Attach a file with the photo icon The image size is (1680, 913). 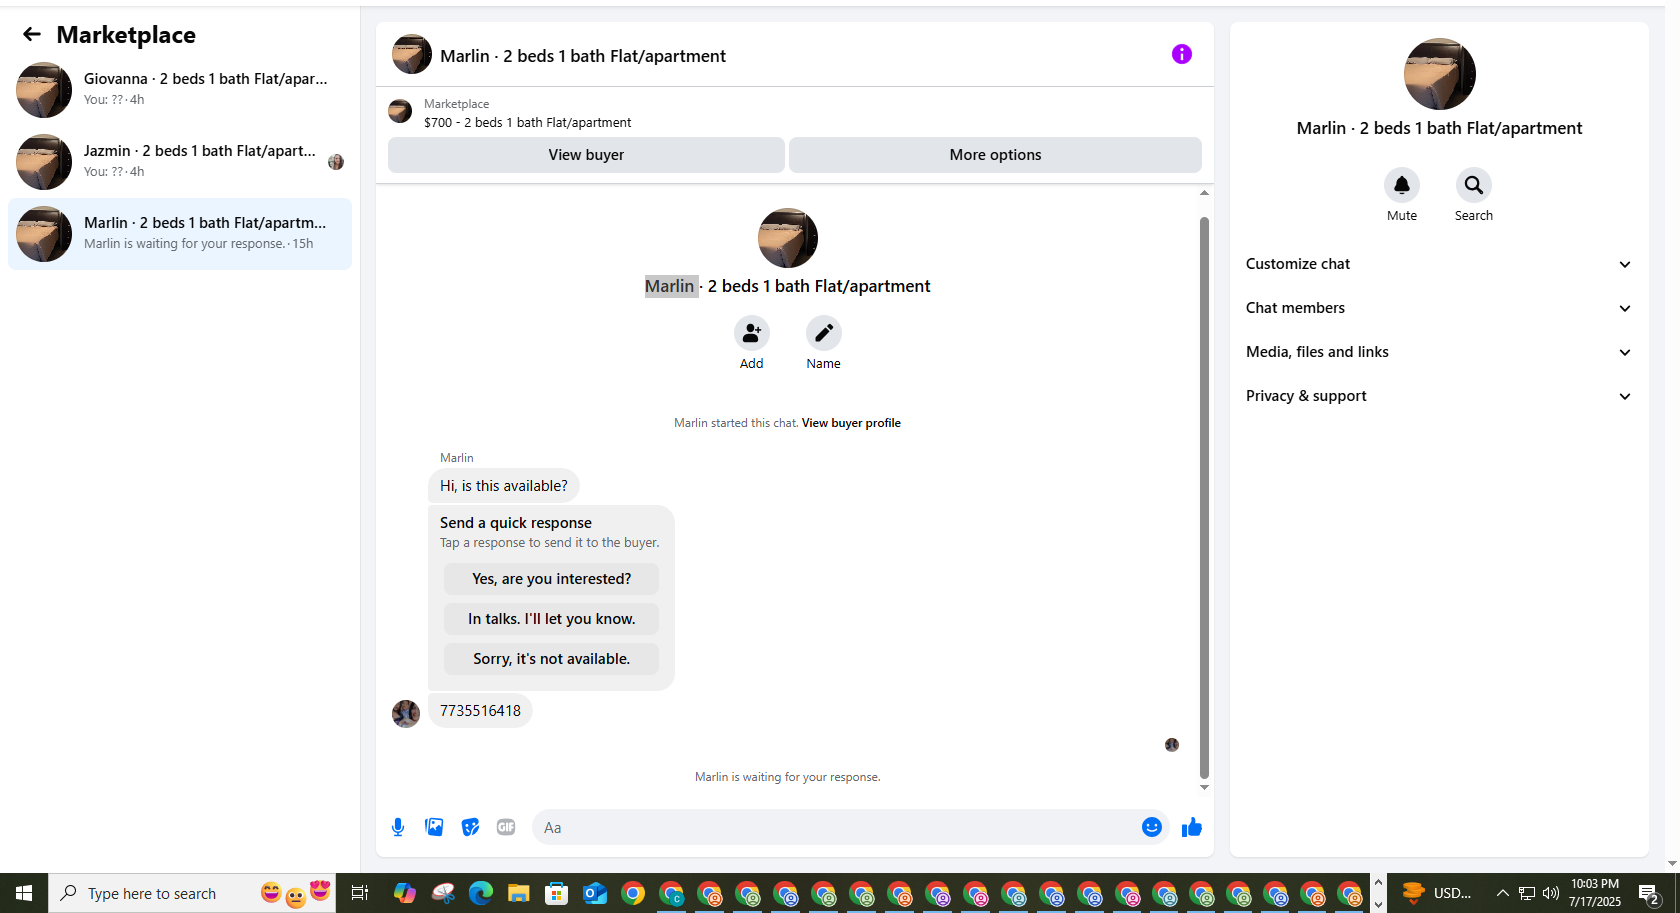[x=434, y=827]
